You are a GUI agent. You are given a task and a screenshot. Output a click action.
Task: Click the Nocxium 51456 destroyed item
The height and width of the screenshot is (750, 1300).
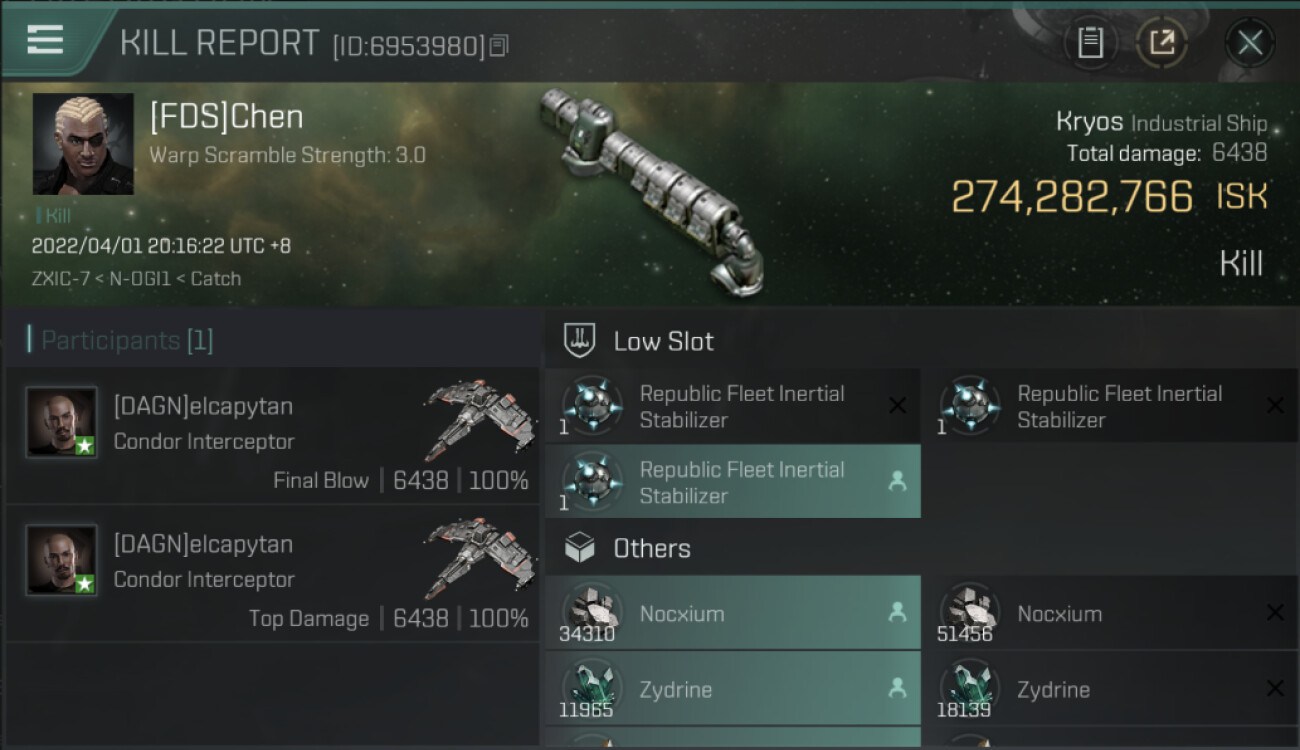tap(1110, 613)
